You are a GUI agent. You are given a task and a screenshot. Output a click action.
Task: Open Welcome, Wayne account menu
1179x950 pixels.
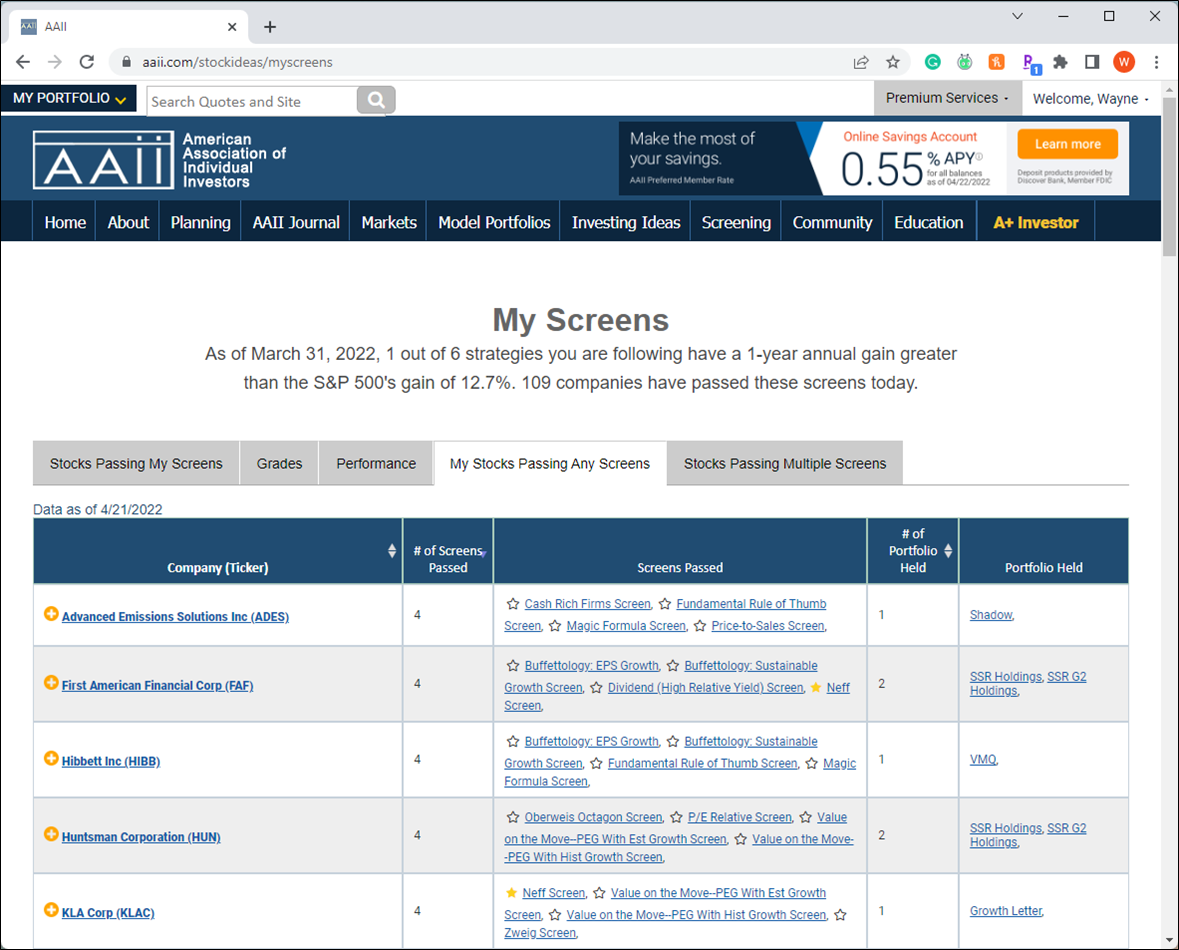coord(1090,99)
